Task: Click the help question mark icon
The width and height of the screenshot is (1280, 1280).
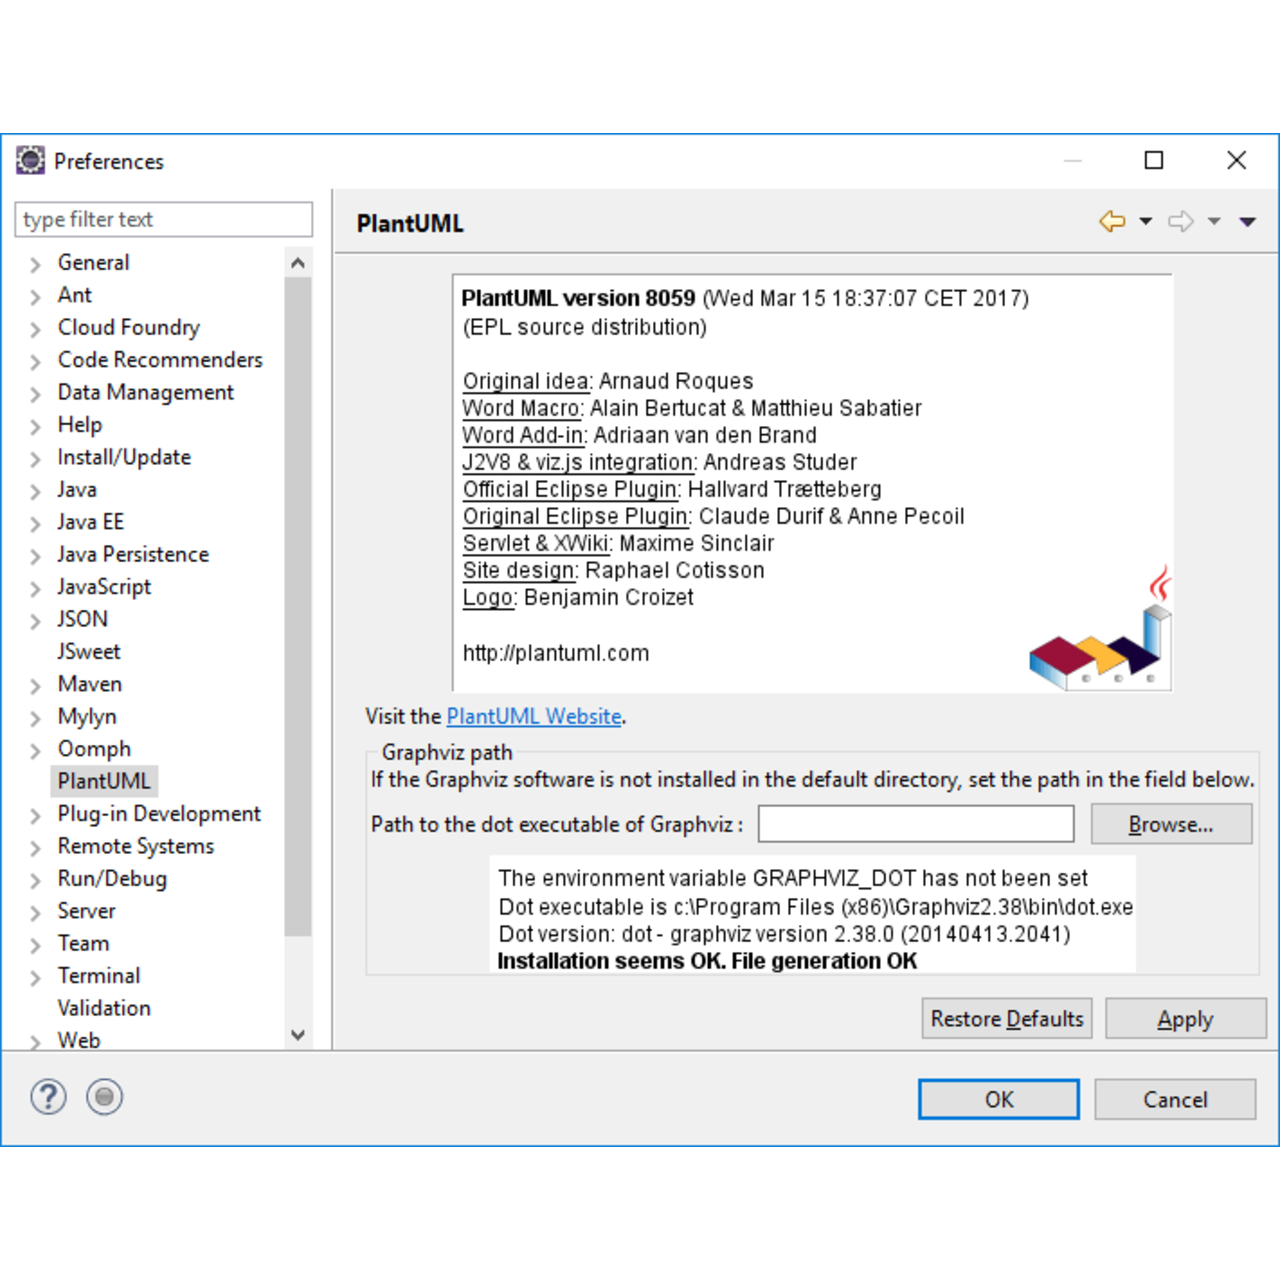Action: (48, 1097)
